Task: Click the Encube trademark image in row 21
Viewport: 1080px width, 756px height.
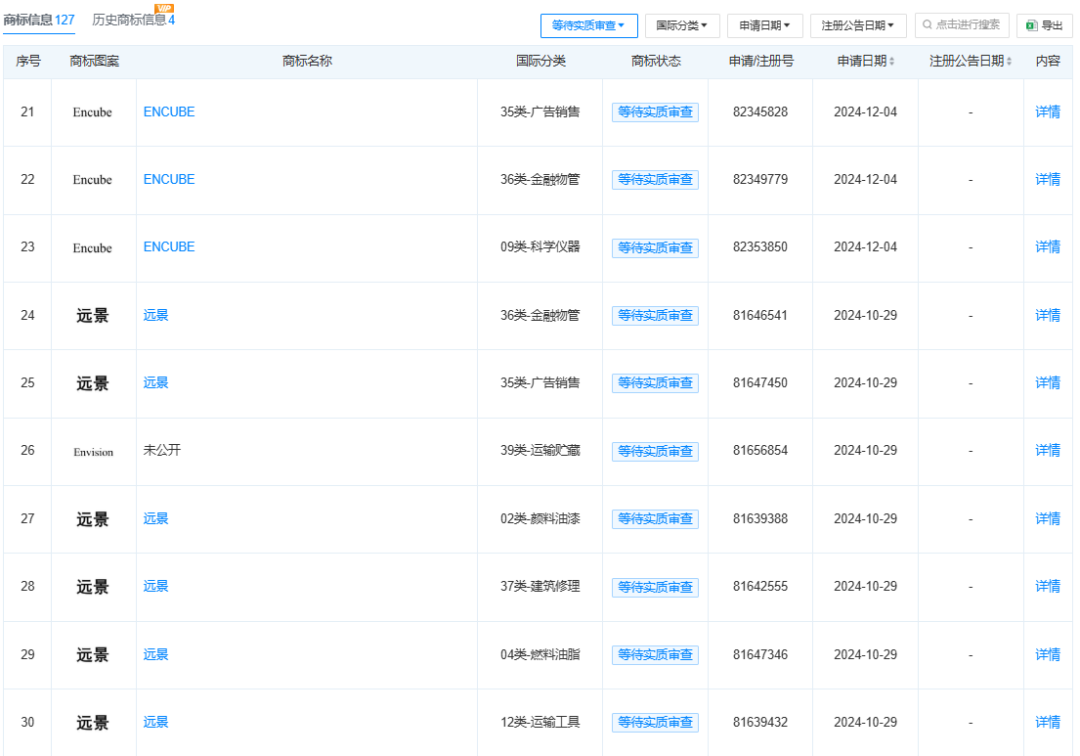Action: pos(92,113)
